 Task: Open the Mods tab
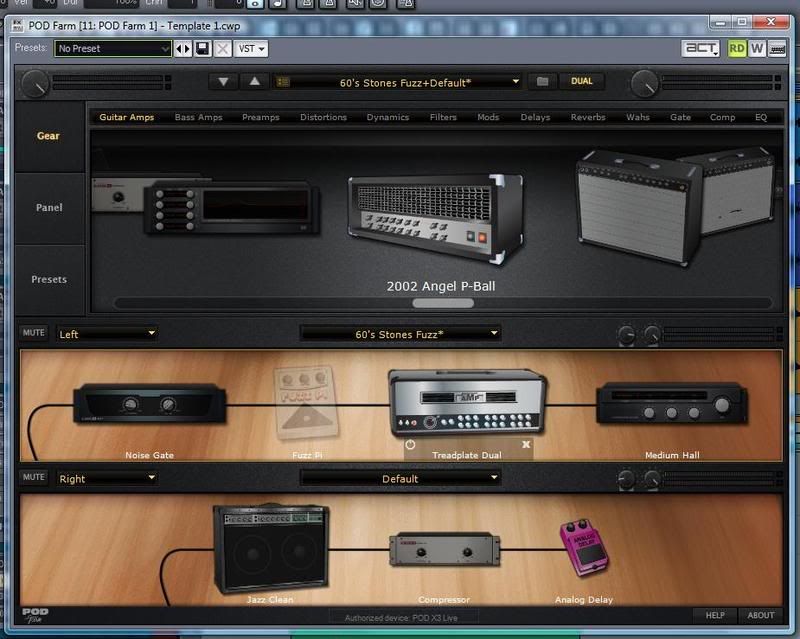pyautogui.click(x=488, y=117)
